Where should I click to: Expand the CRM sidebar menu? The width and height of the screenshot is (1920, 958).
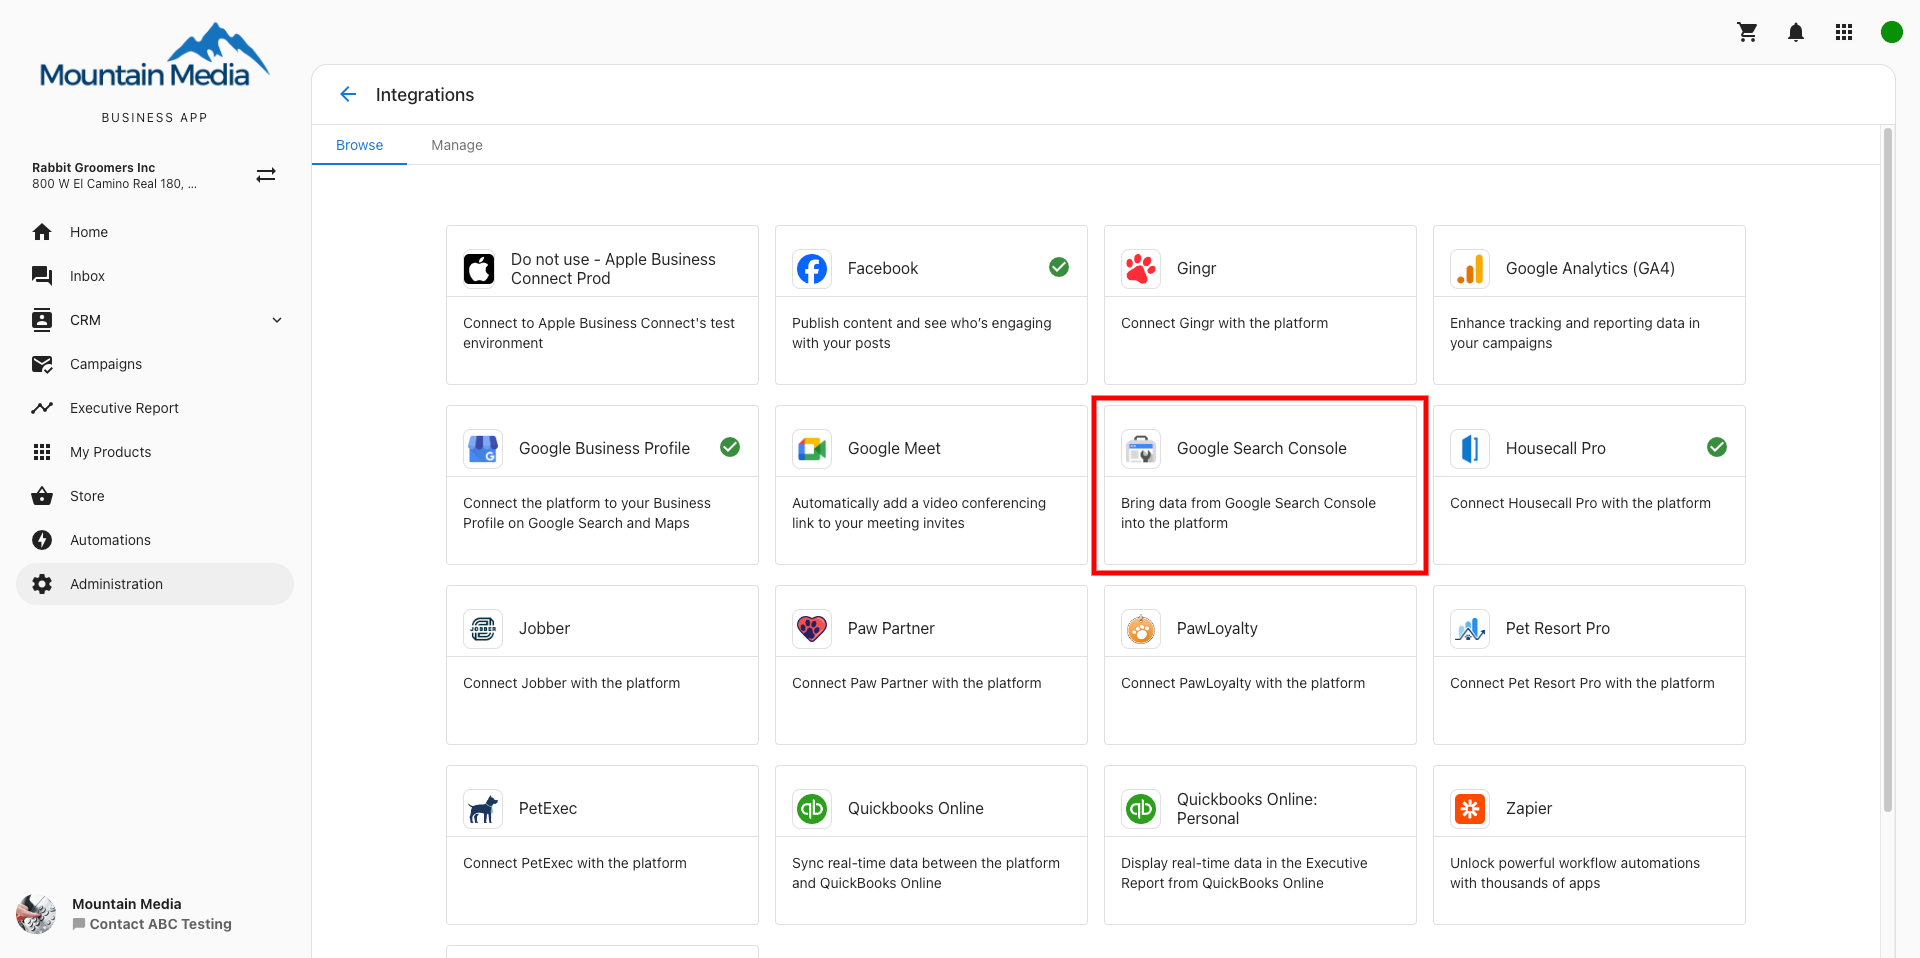tap(277, 320)
